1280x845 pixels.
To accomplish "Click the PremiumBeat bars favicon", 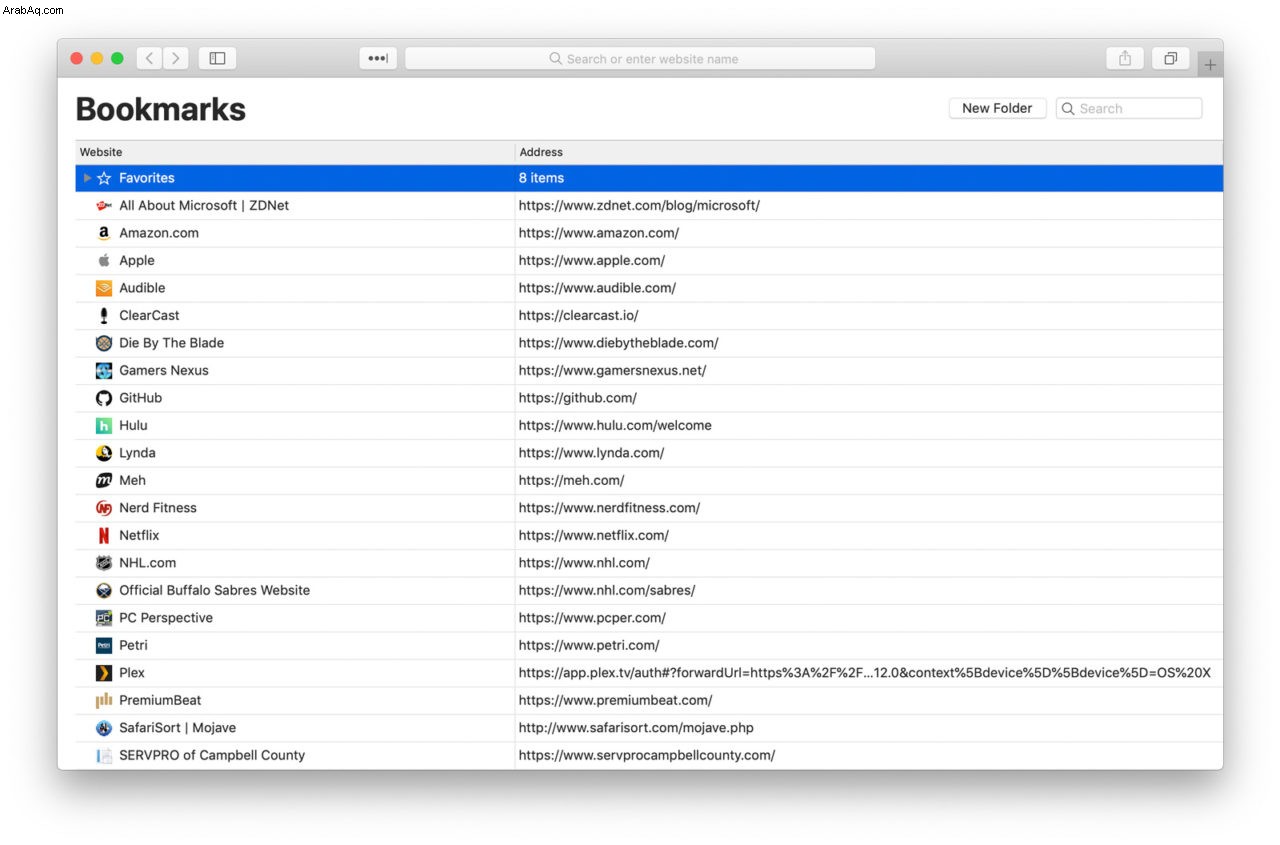I will (x=104, y=701).
